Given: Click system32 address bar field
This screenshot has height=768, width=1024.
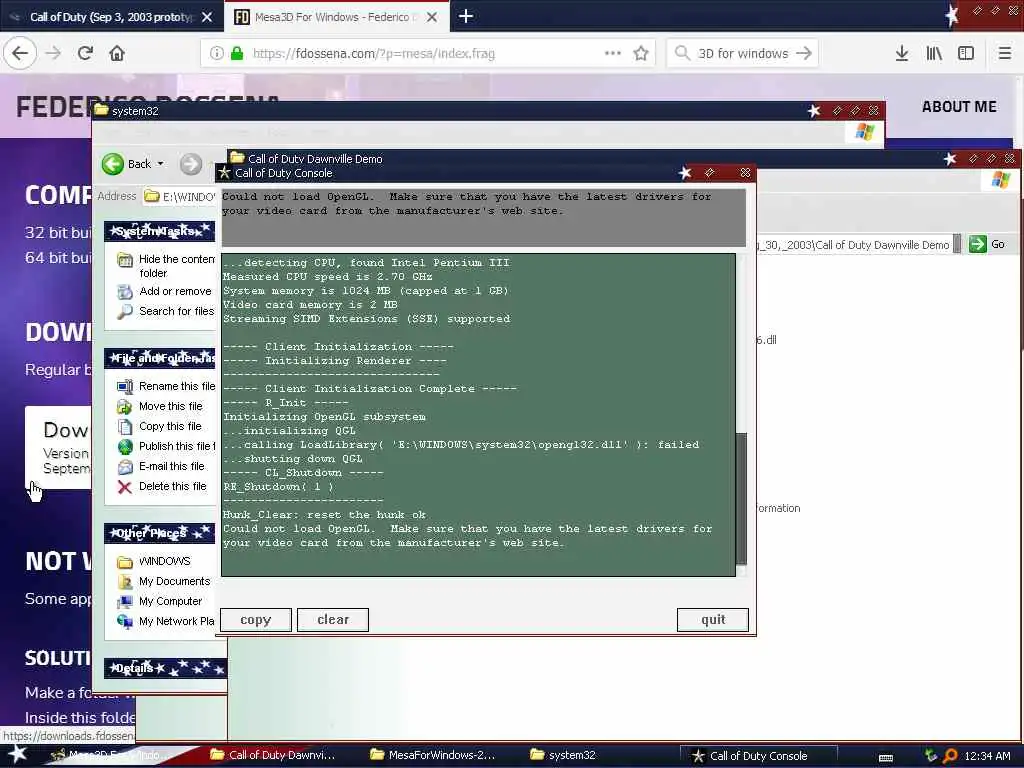Looking at the screenshot, I should (180, 196).
